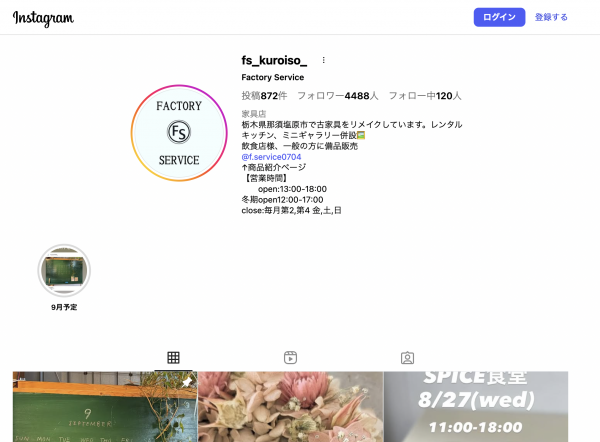The width and height of the screenshot is (600, 442).
Task: Click the blue ログイン button
Action: click(x=499, y=17)
